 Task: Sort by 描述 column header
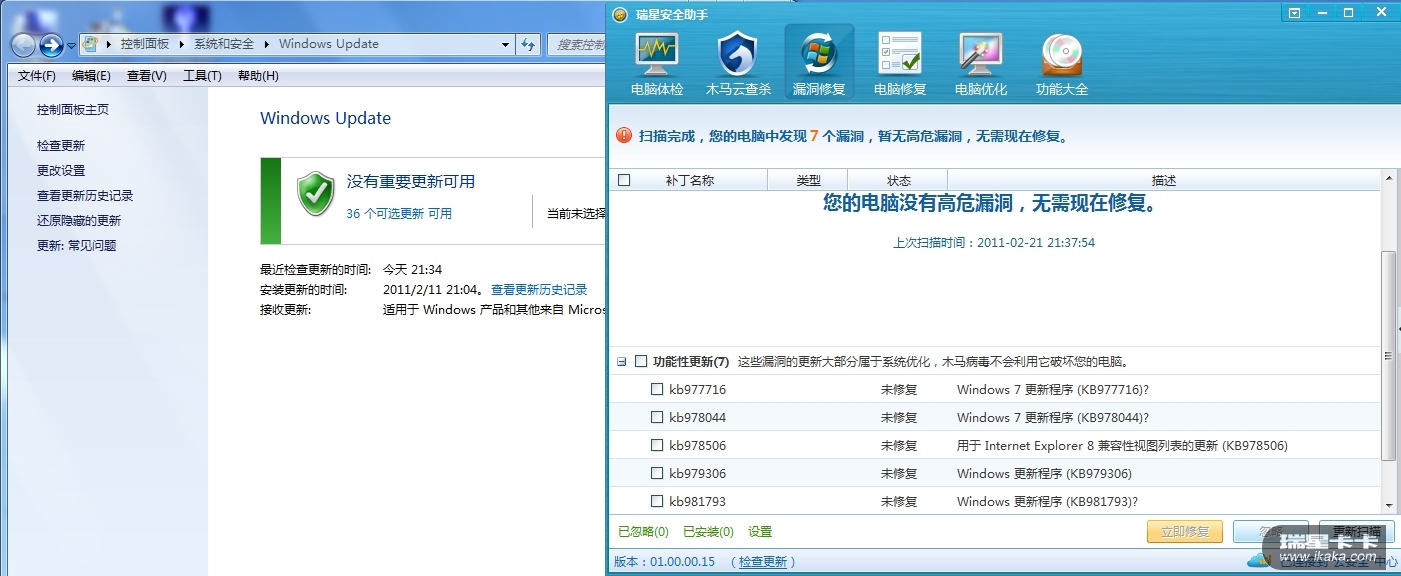1164,181
